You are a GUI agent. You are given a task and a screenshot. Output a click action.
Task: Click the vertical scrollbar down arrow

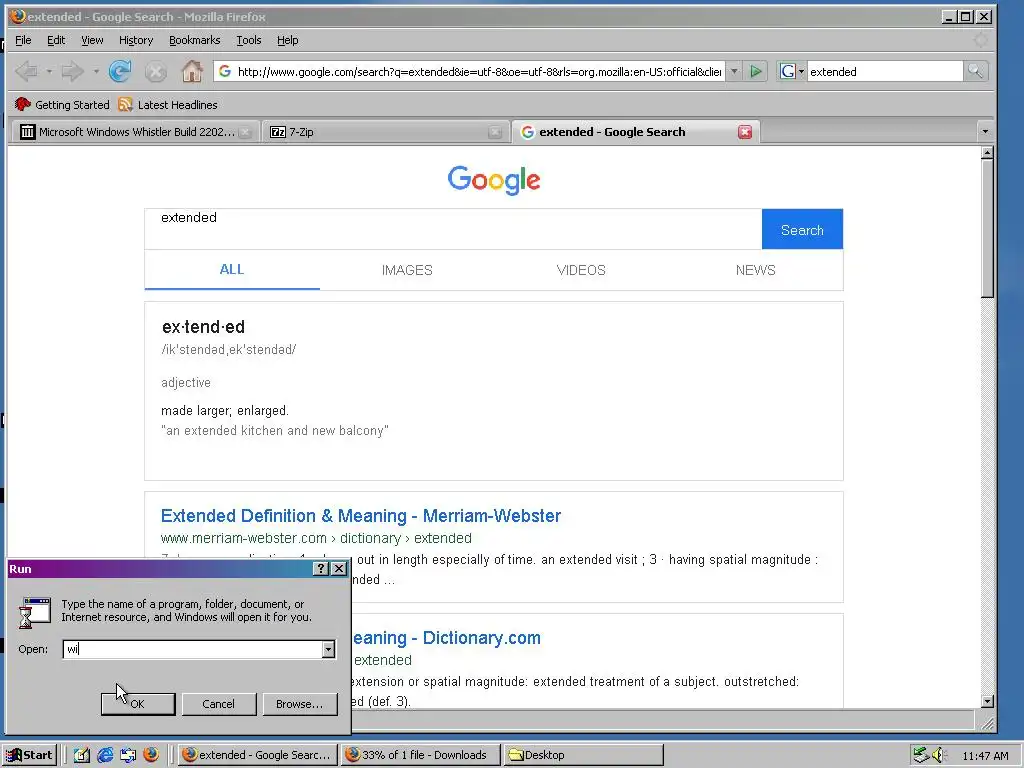point(987,701)
